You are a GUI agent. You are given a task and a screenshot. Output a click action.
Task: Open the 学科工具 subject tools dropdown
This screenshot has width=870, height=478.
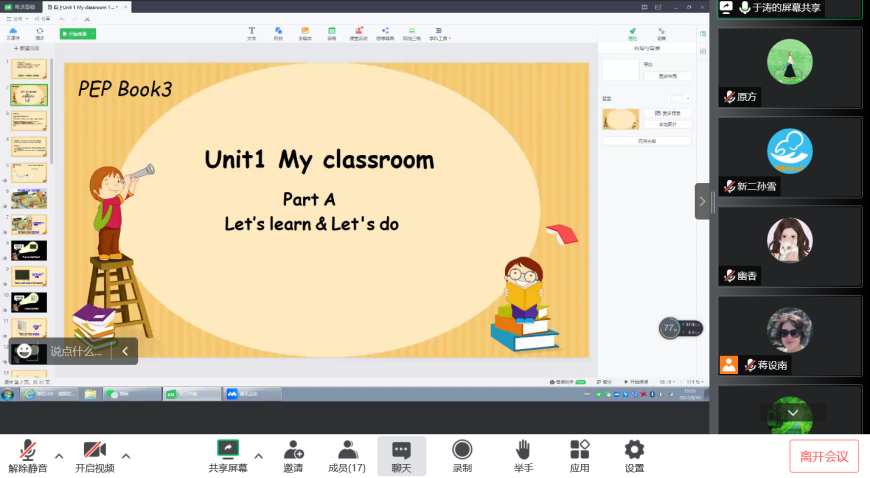click(439, 33)
